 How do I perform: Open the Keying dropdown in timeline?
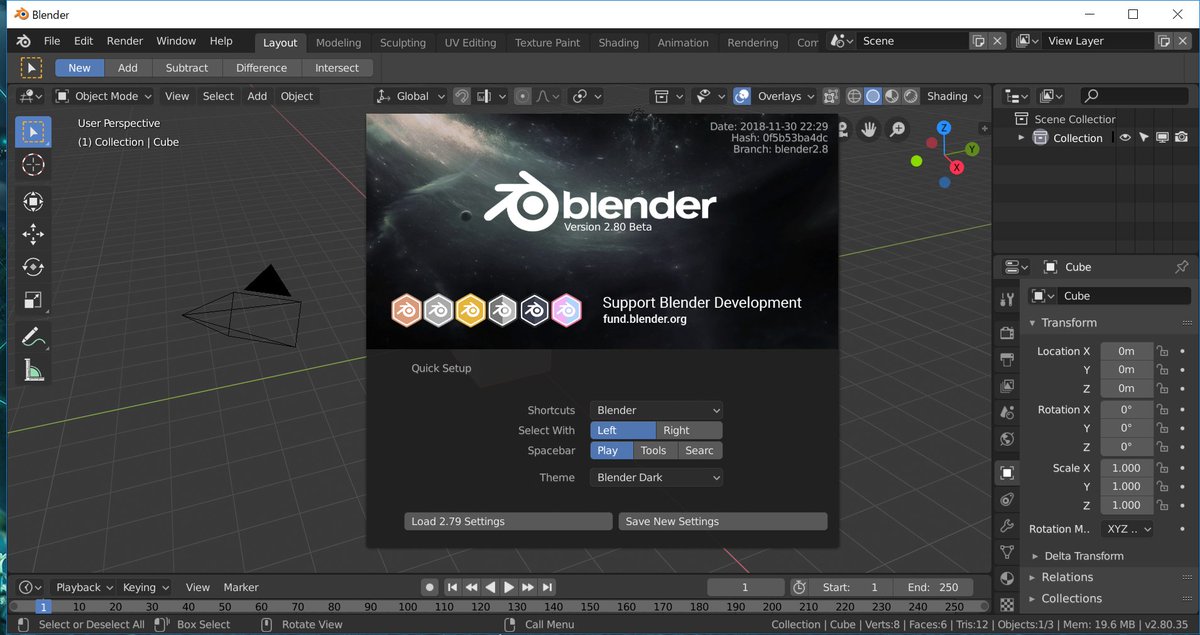(x=146, y=587)
